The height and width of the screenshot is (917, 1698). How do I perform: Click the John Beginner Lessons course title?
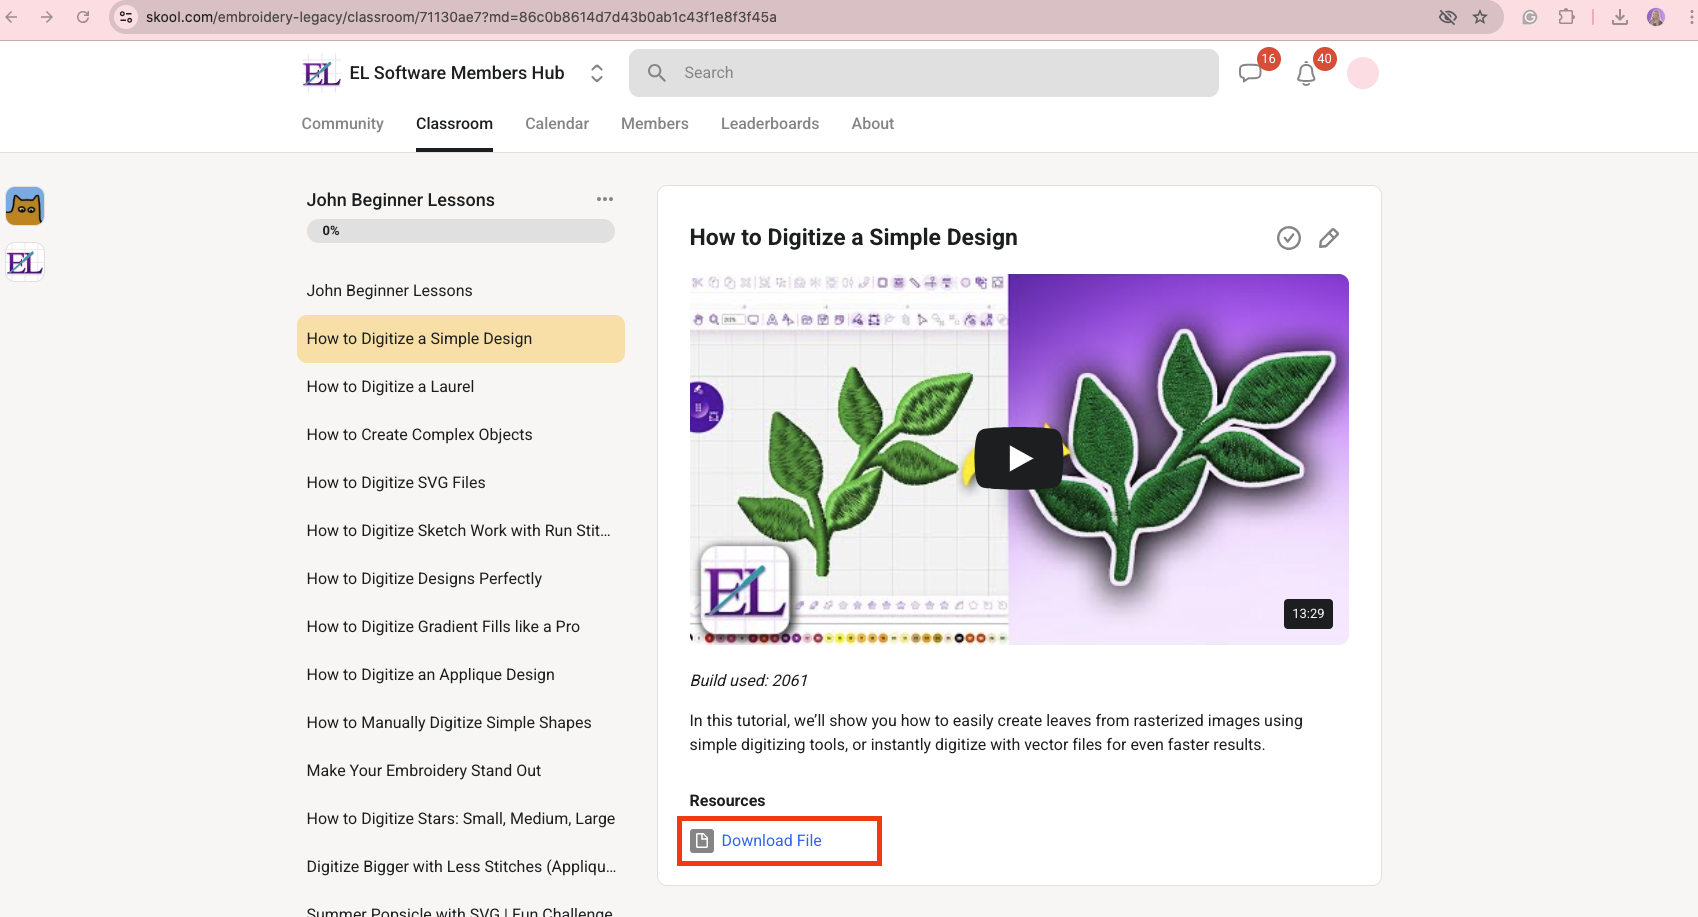point(400,200)
